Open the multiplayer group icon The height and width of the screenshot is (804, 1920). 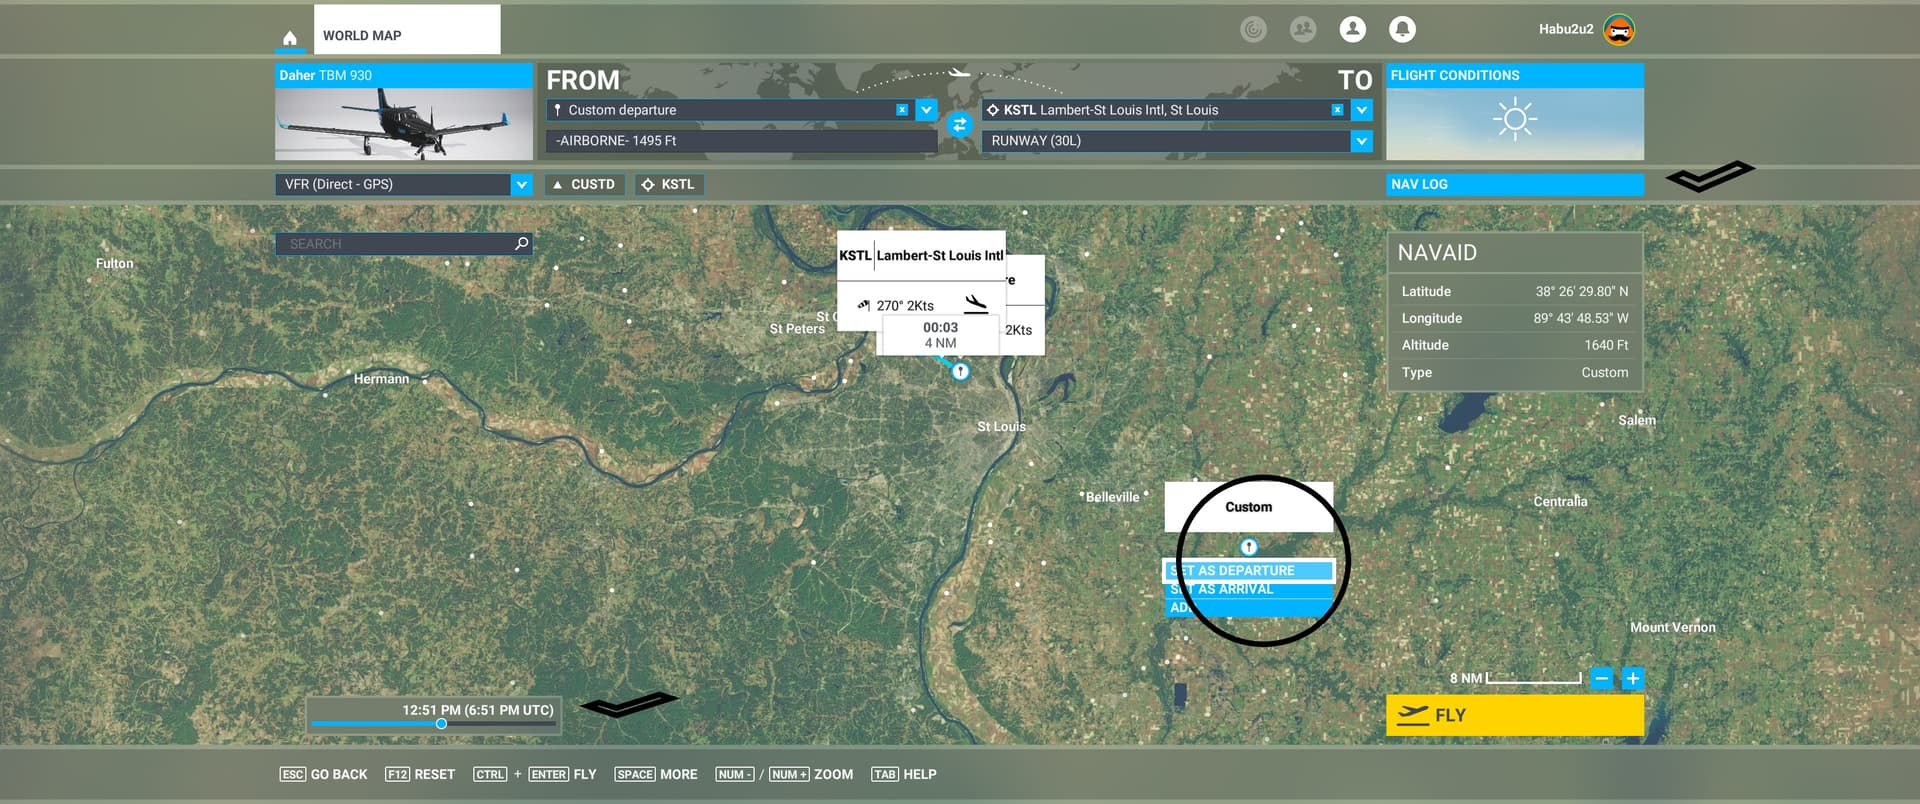click(1303, 30)
